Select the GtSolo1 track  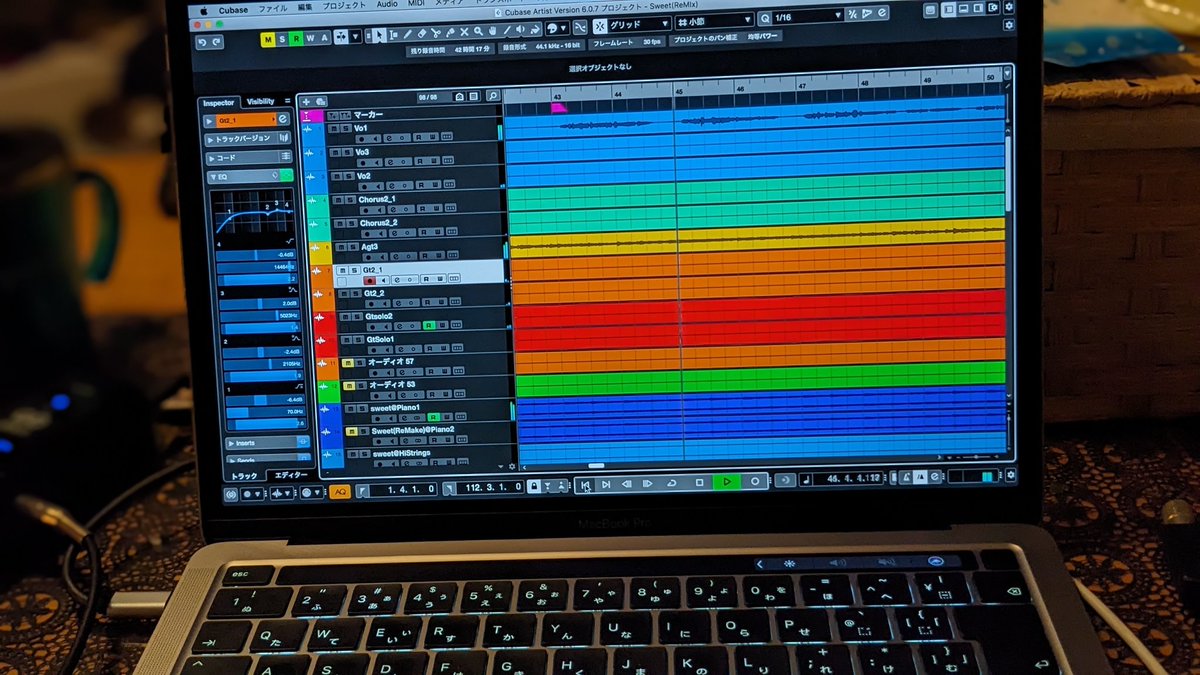tap(380, 340)
